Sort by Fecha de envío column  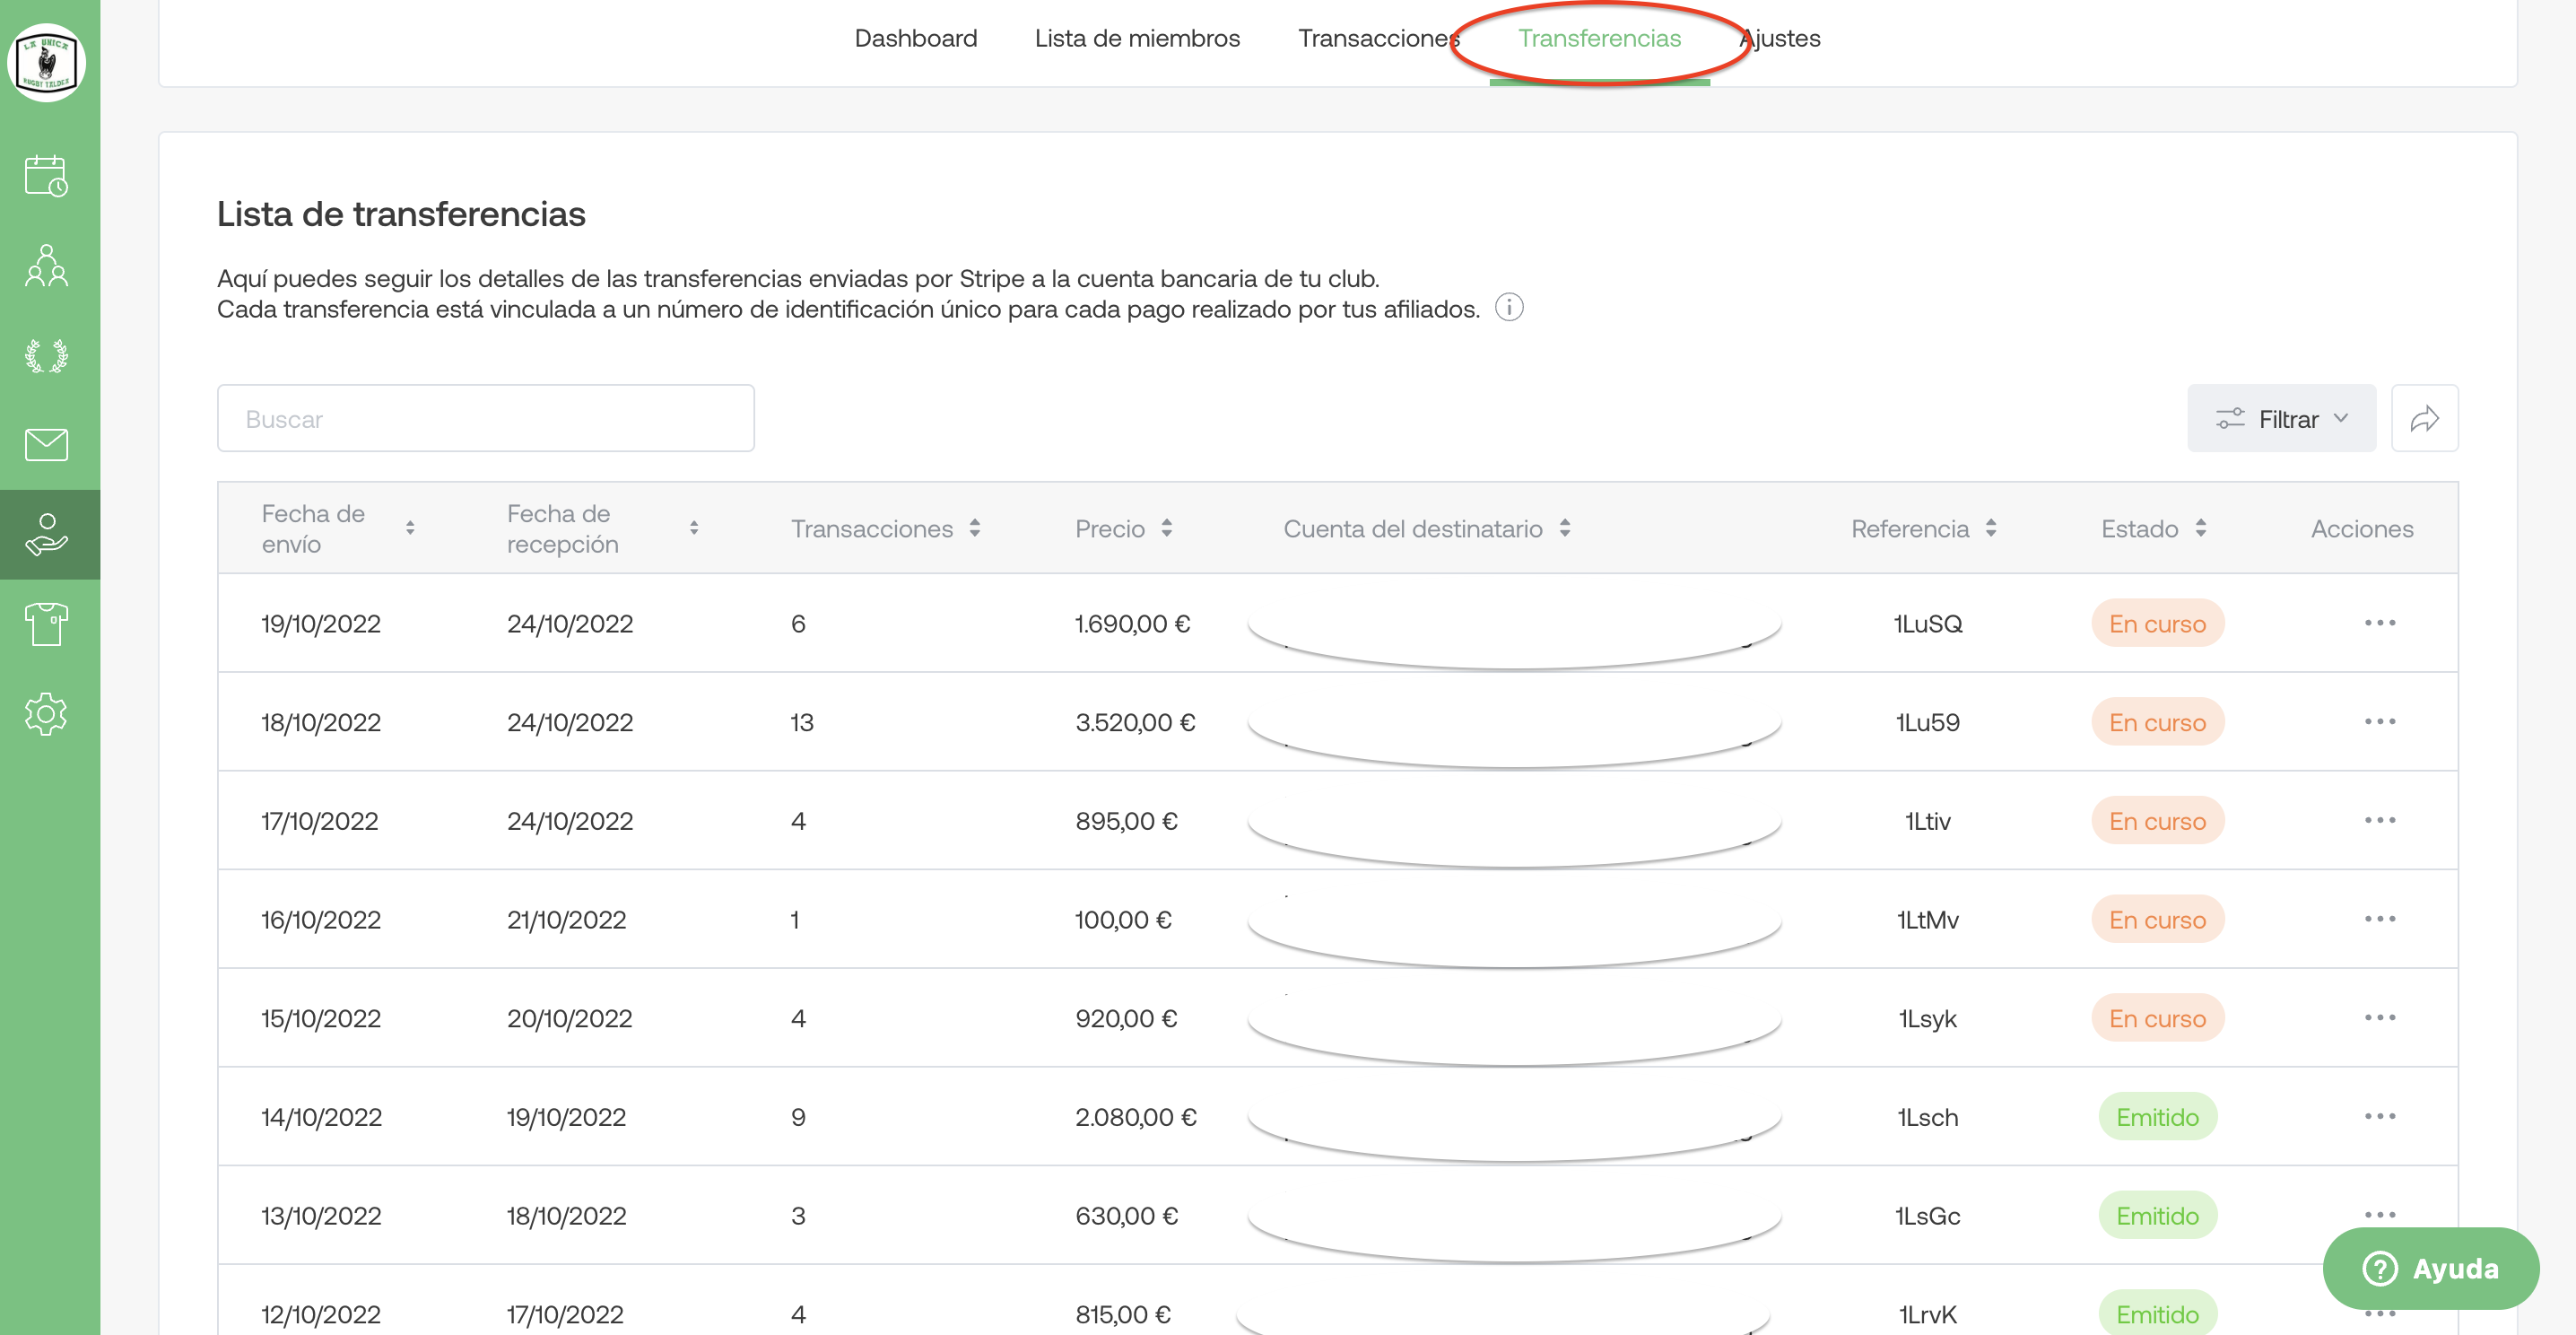[410, 528]
